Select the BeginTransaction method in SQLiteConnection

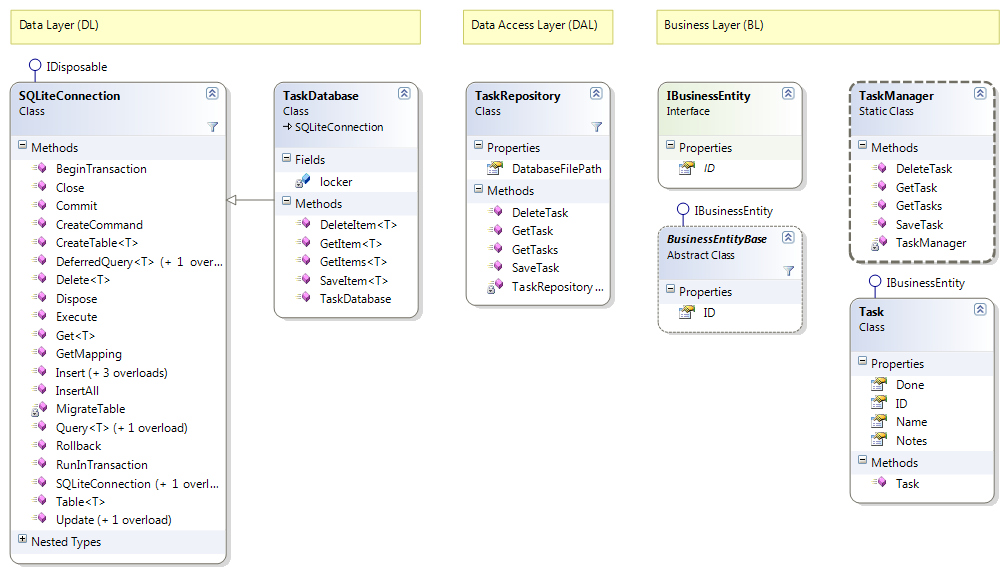tap(101, 169)
